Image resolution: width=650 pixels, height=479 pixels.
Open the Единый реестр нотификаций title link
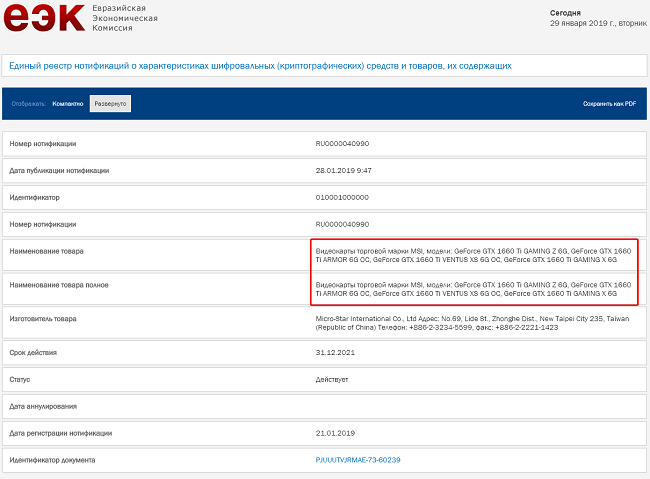[x=260, y=66]
